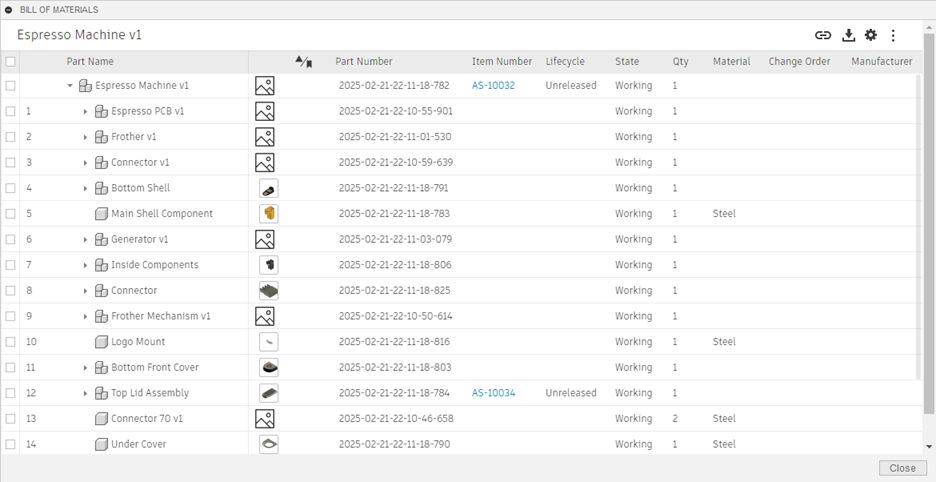Screen dimensions: 936x482
Task: Collapse the Bill of Materials panel icon
Action: [10, 9]
